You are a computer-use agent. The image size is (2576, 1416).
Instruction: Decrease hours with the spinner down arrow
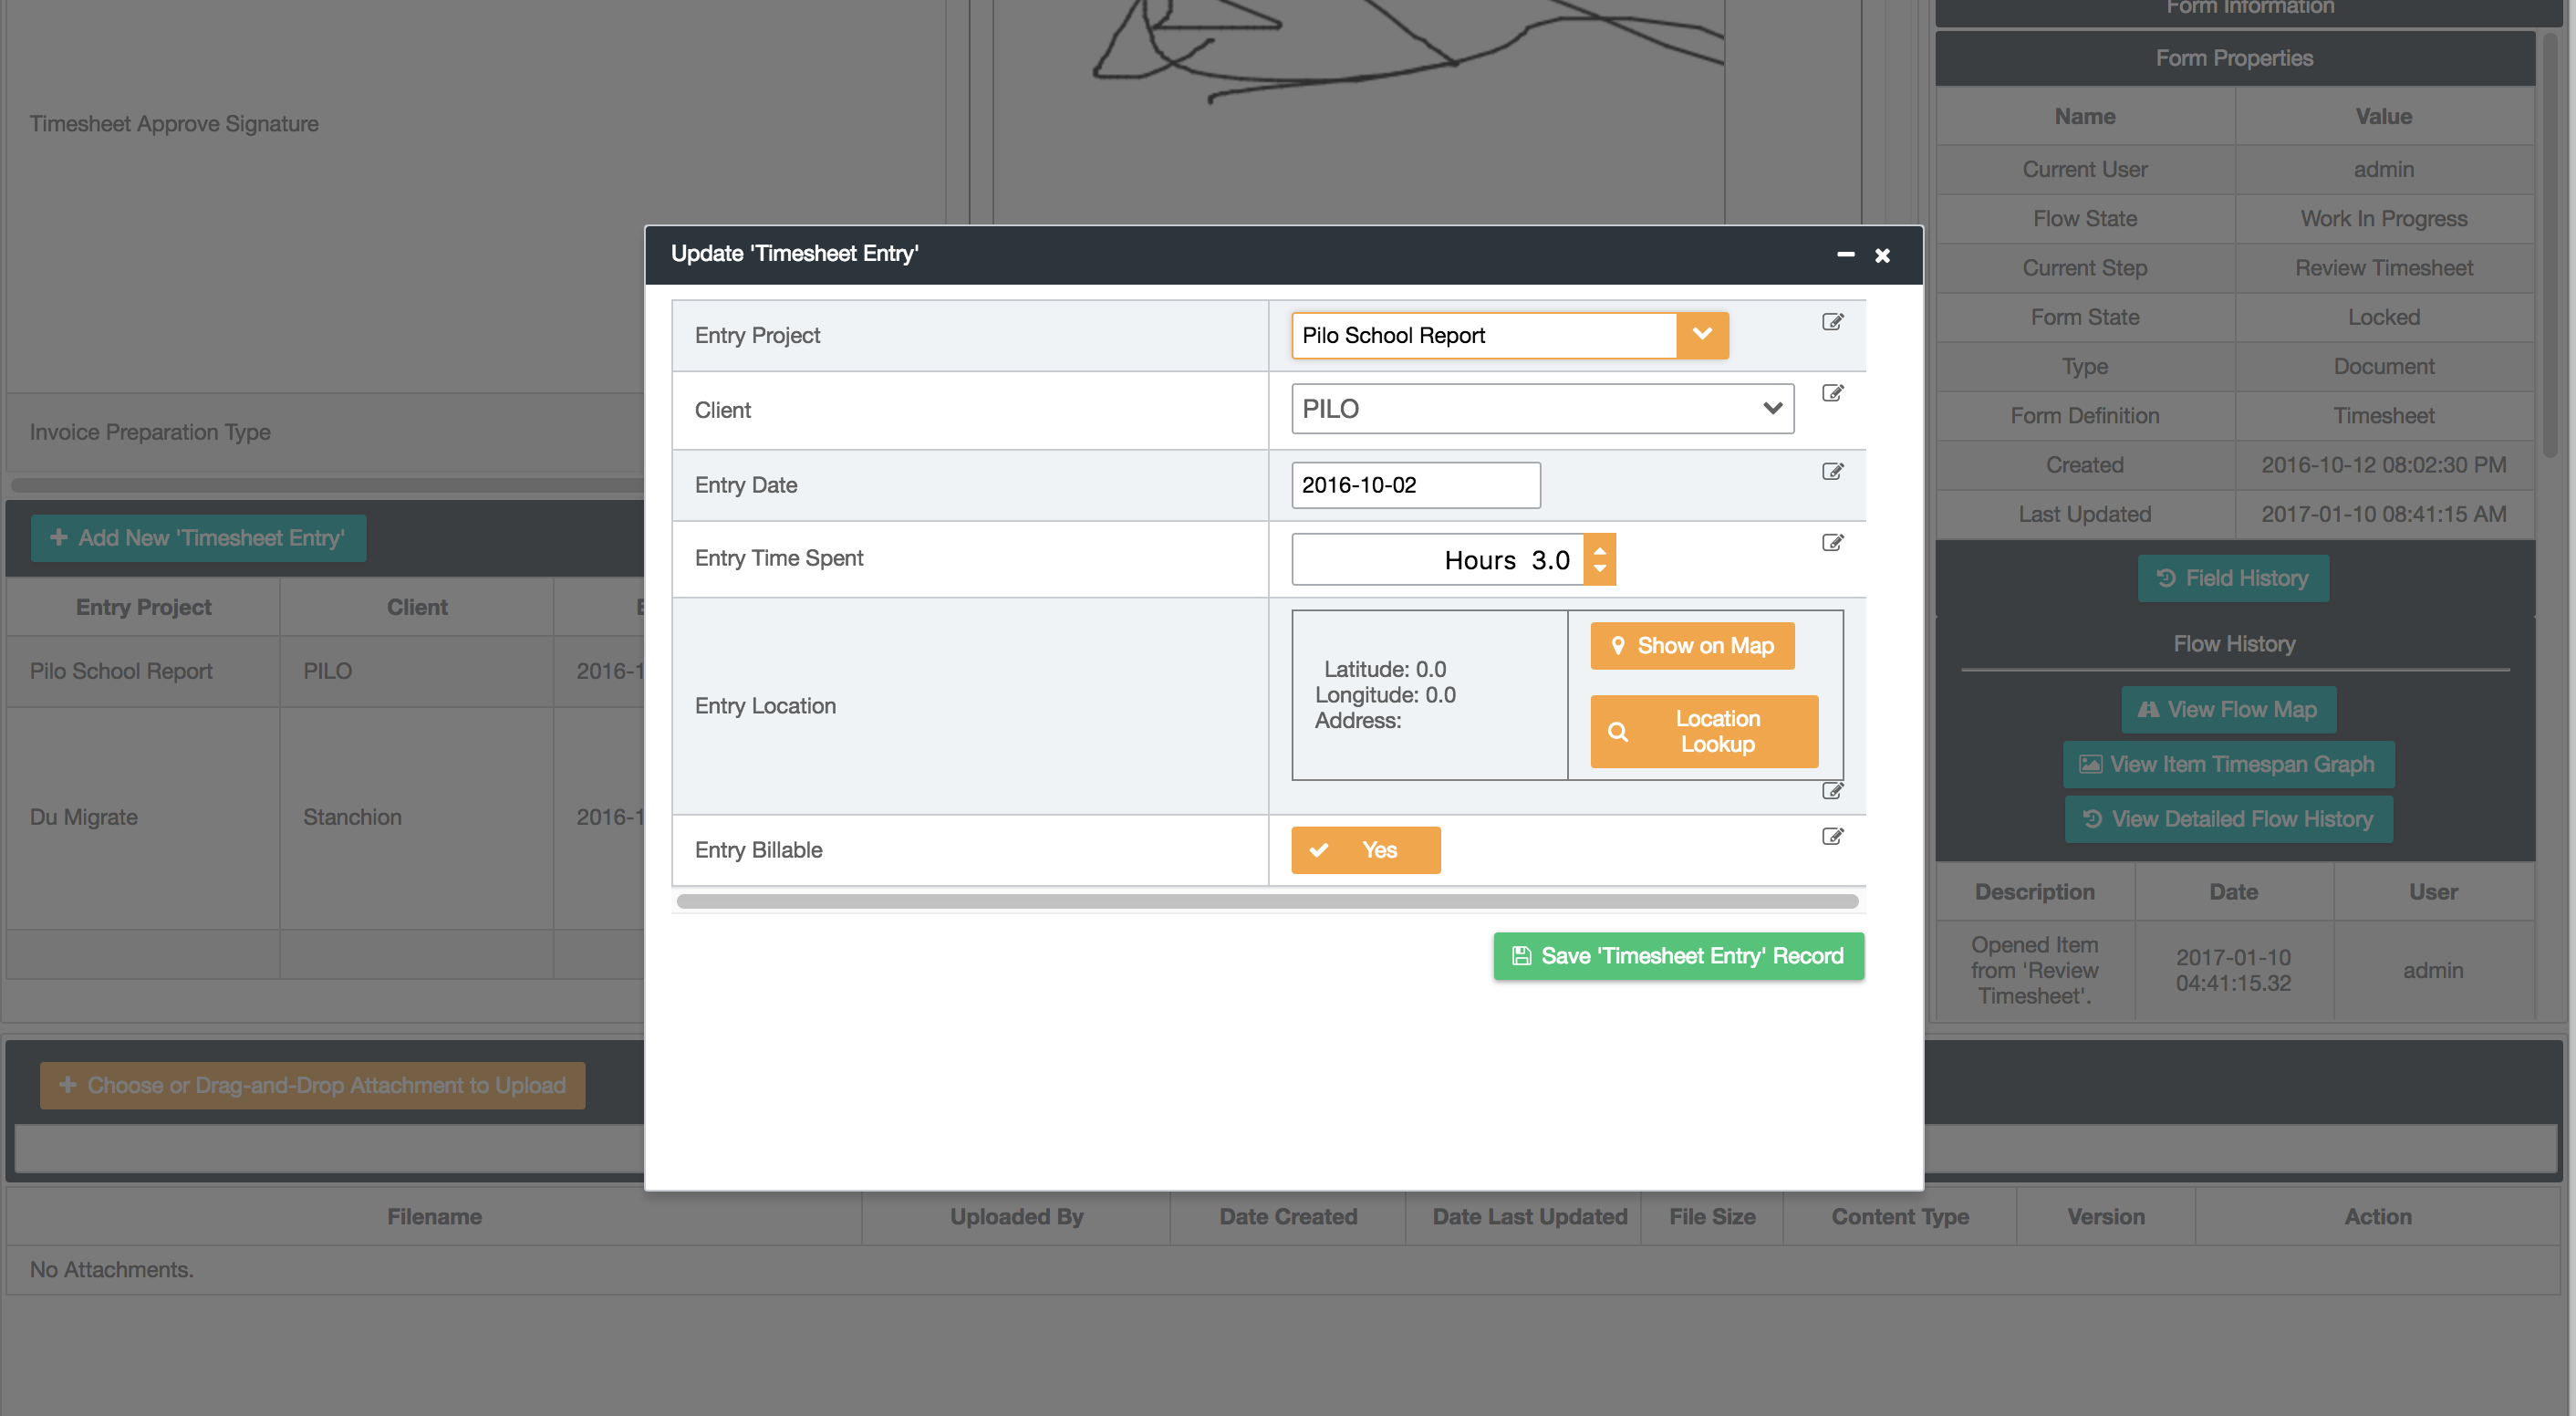(1600, 569)
